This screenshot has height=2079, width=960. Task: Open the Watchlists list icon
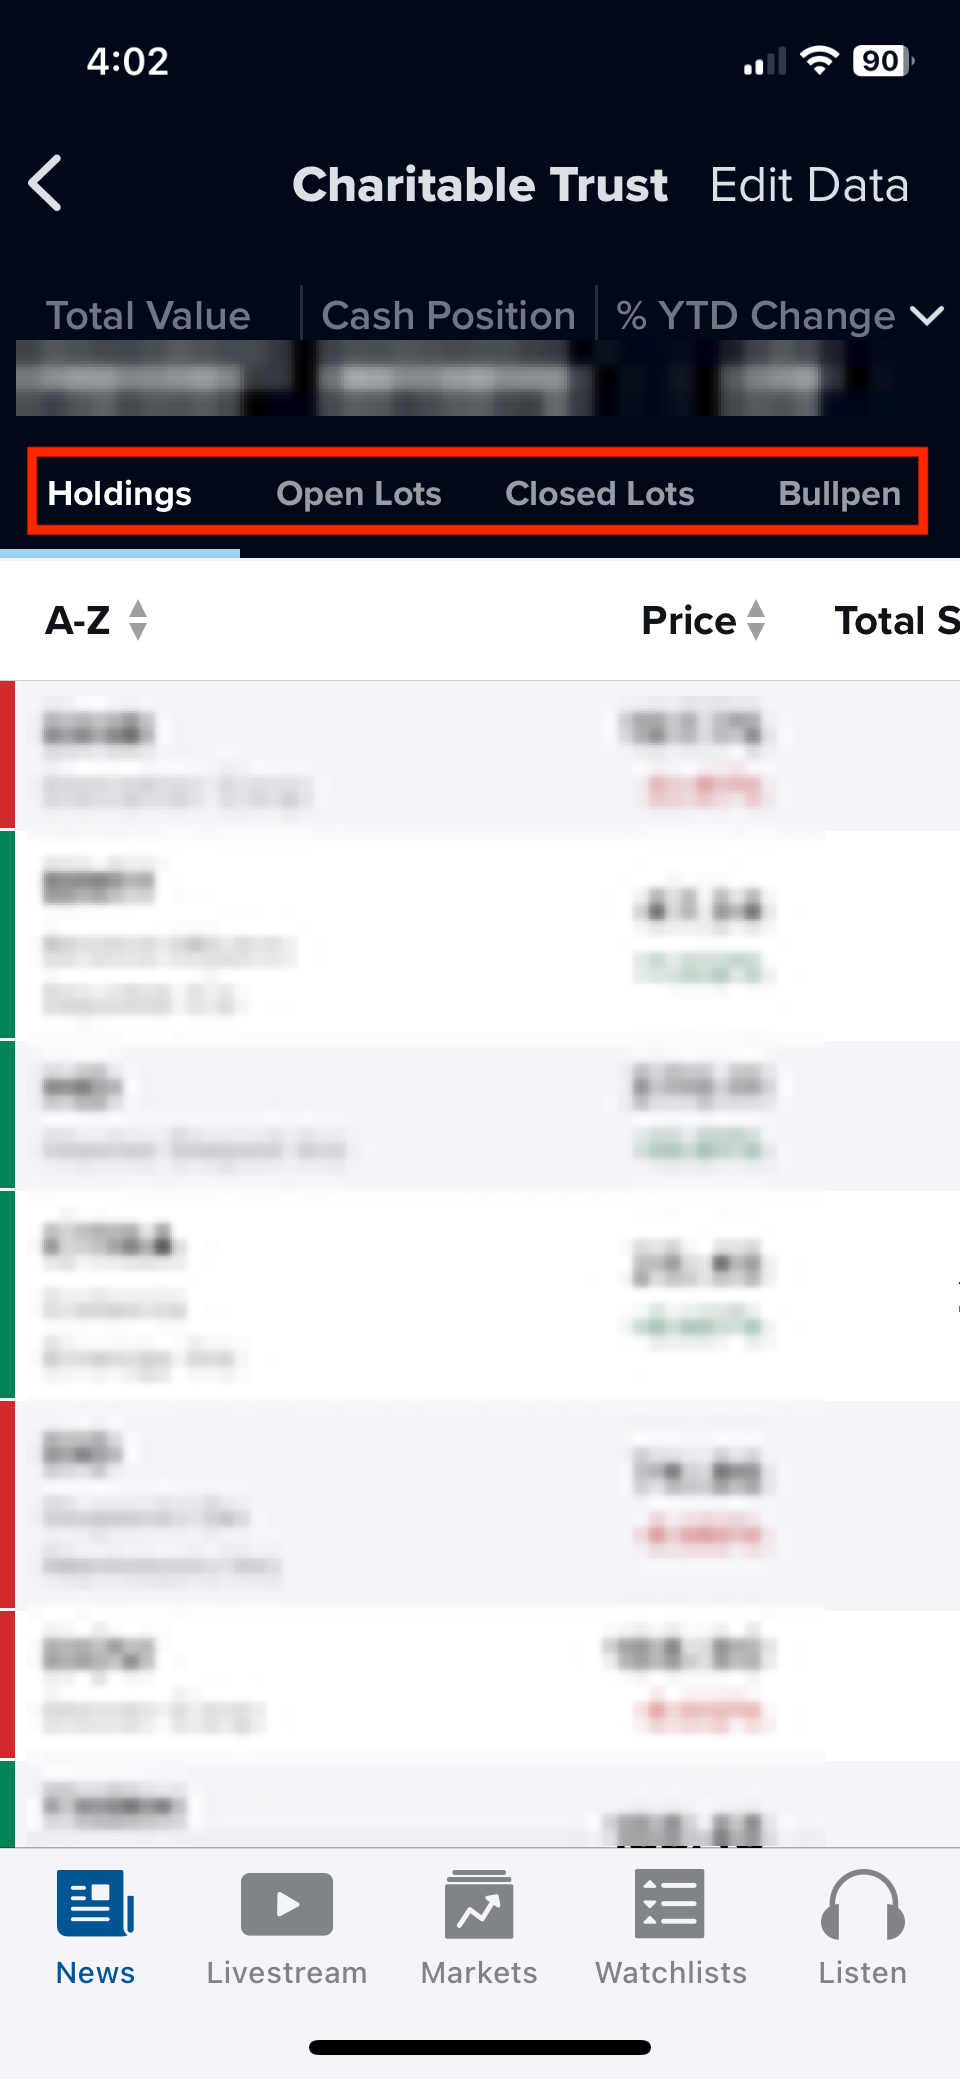tap(670, 1904)
